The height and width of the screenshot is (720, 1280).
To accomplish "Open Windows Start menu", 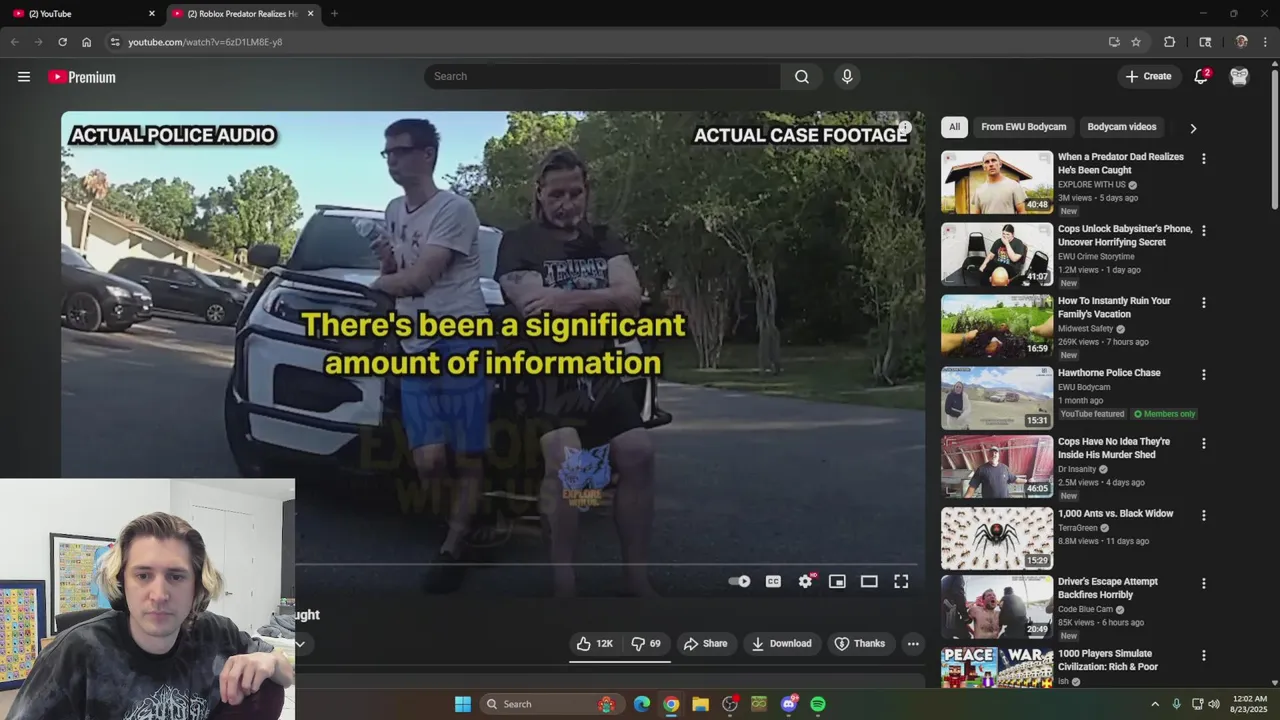I will [x=463, y=704].
